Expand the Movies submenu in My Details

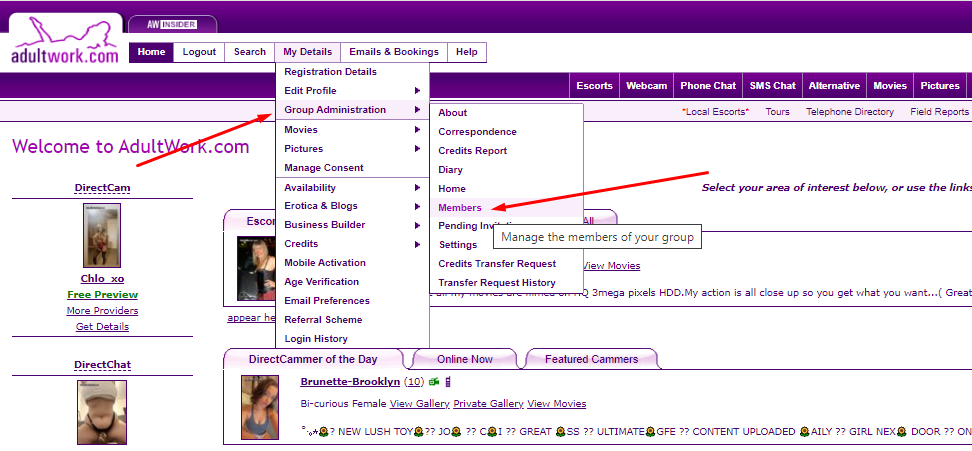[352, 130]
